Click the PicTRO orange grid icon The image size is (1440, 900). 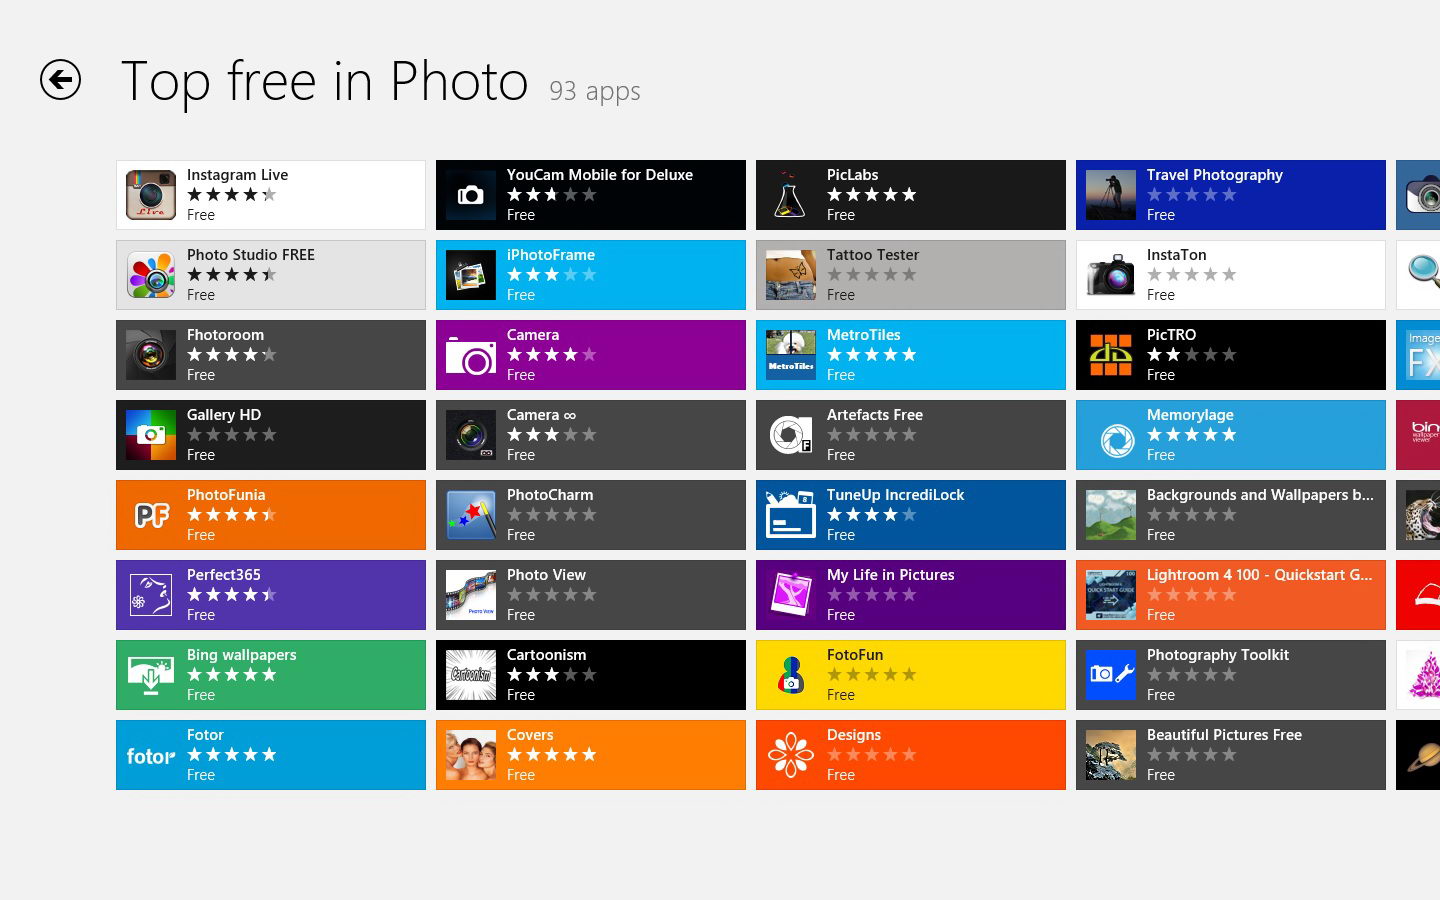click(x=1111, y=355)
